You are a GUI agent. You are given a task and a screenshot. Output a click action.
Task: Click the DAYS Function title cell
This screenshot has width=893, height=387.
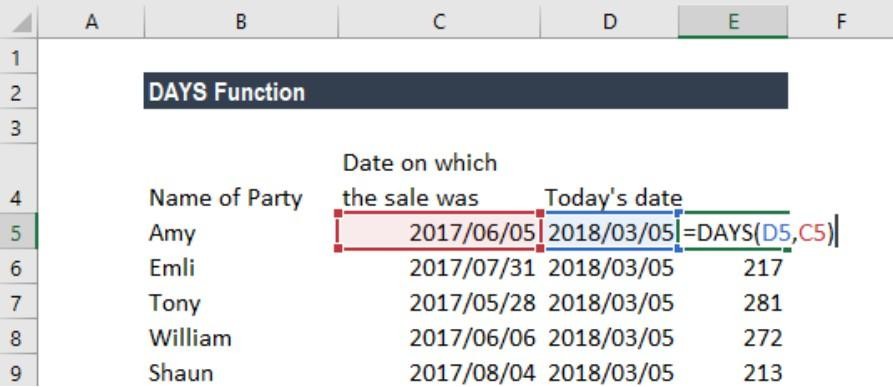[x=466, y=91]
